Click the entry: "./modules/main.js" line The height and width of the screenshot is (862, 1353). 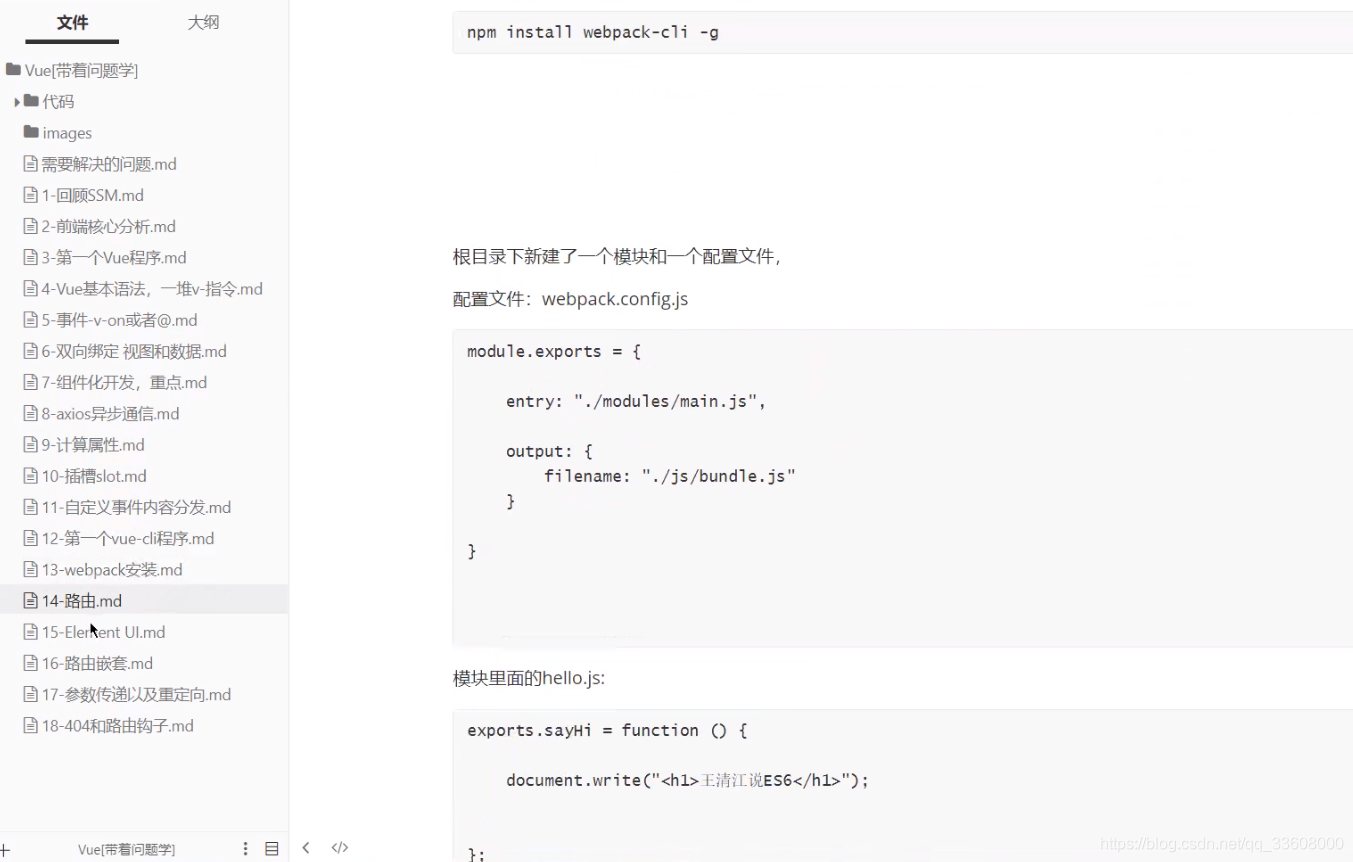636,401
